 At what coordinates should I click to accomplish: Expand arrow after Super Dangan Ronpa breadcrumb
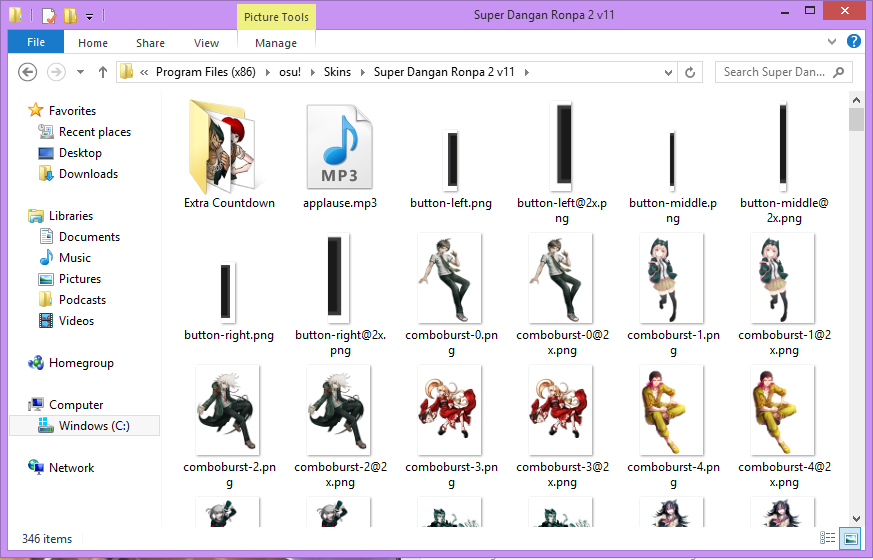[527, 72]
